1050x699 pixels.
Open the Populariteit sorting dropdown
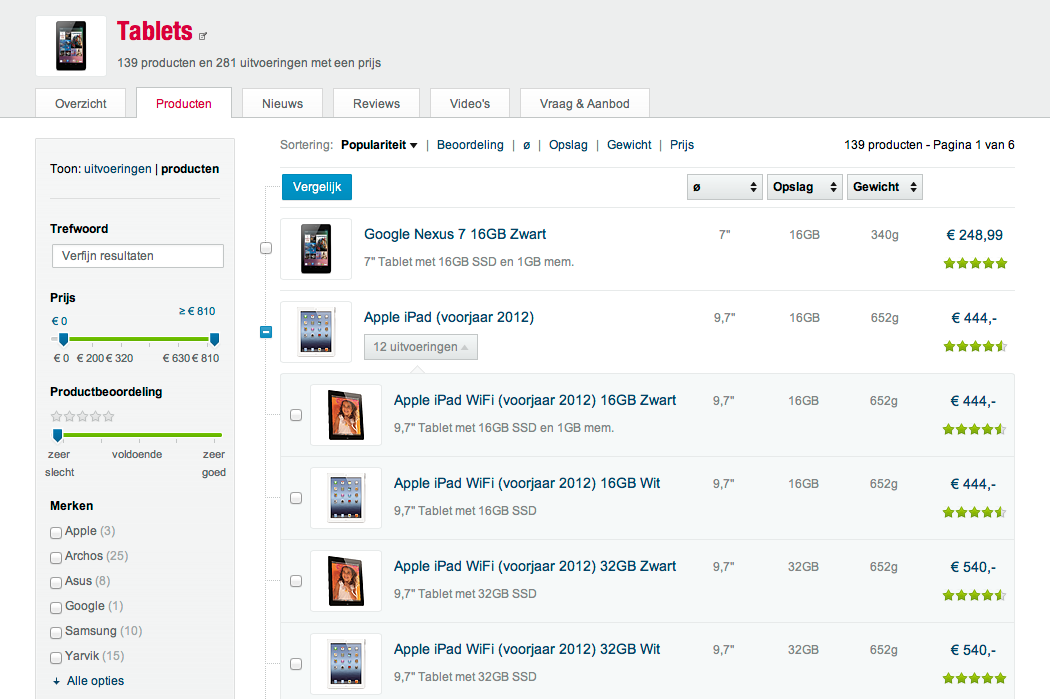(x=379, y=145)
